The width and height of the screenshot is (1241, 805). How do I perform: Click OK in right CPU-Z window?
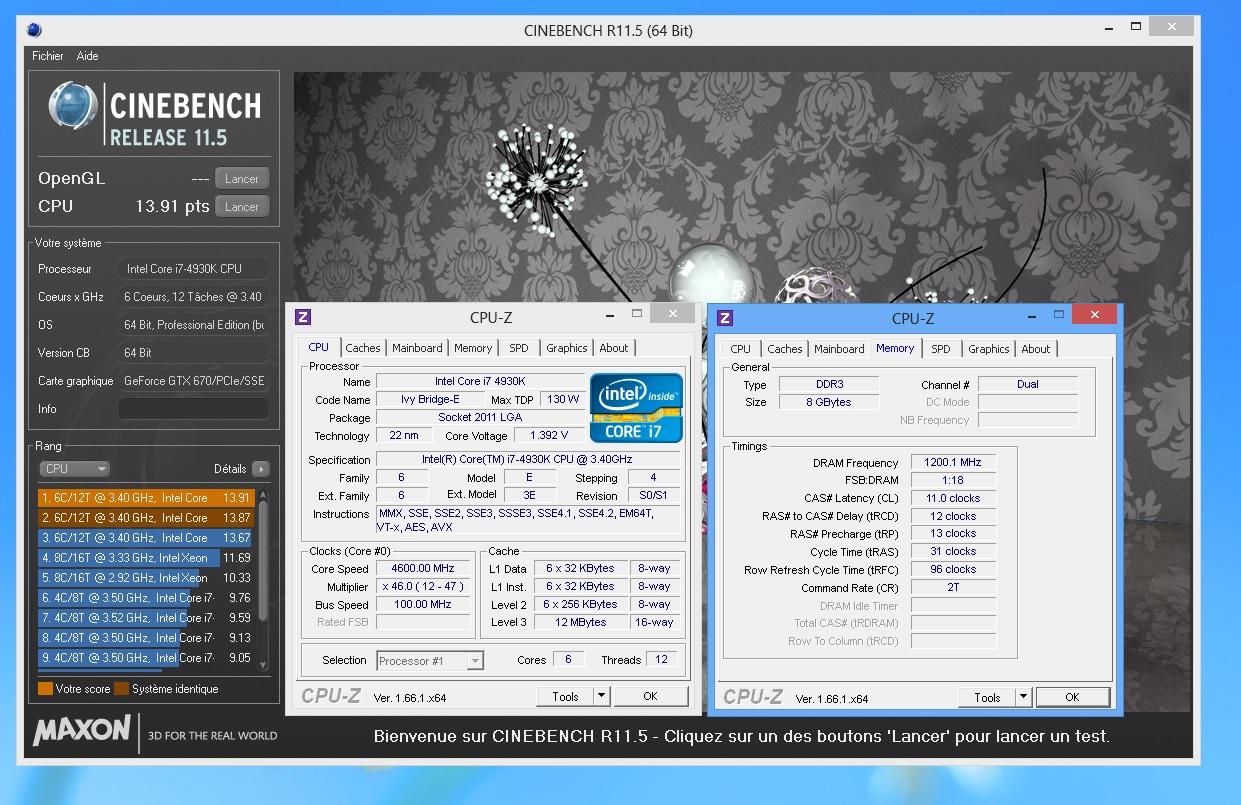coord(1073,697)
